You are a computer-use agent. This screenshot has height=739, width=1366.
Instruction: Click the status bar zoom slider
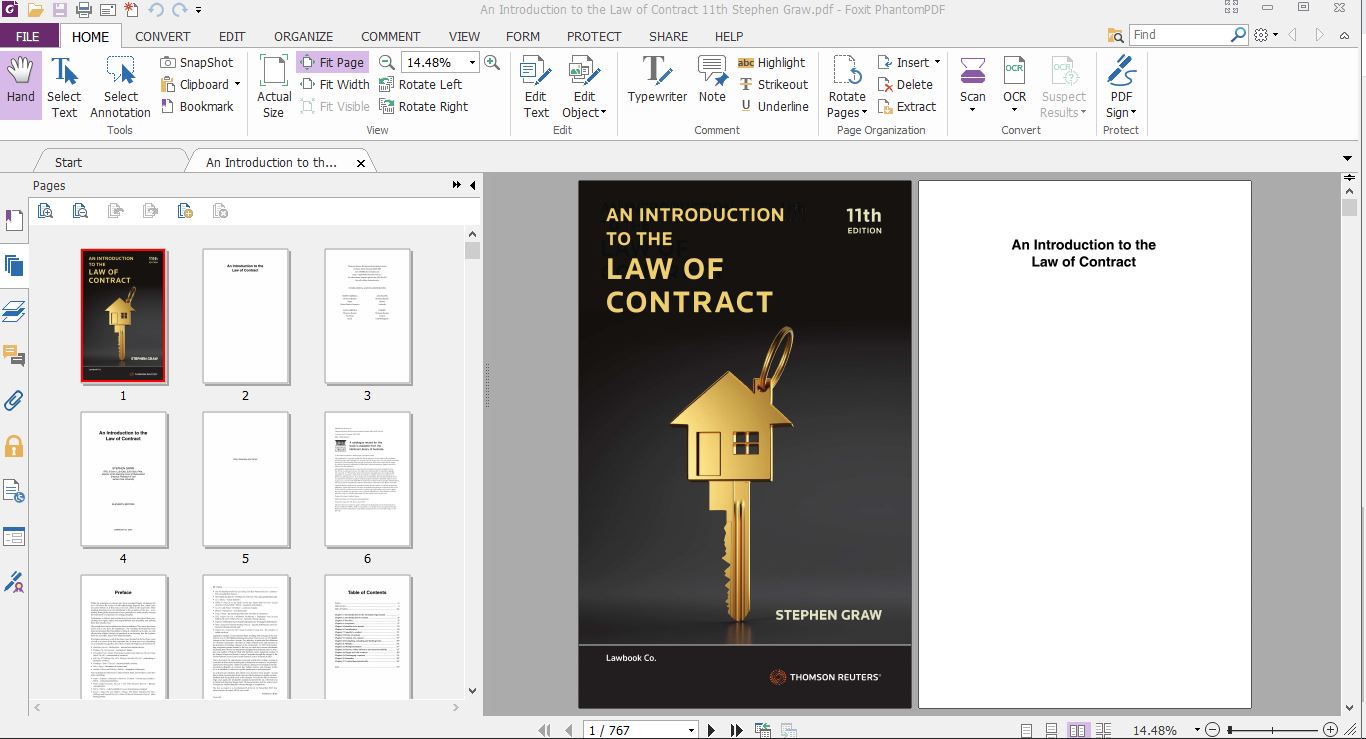(x=1272, y=730)
